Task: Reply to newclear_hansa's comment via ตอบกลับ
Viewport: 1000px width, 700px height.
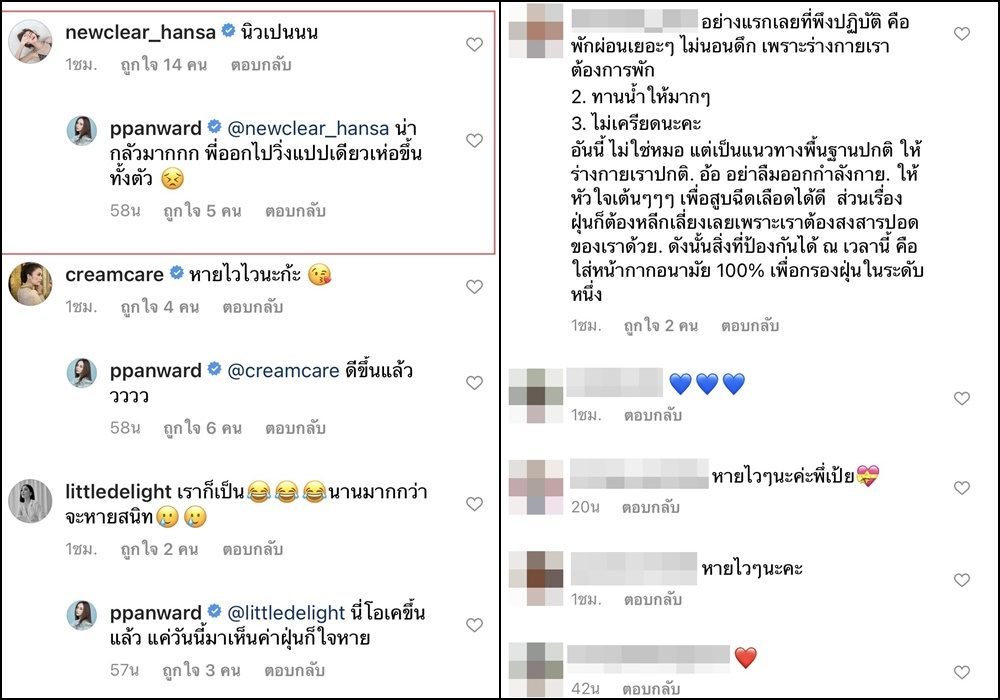Action: (x=261, y=64)
